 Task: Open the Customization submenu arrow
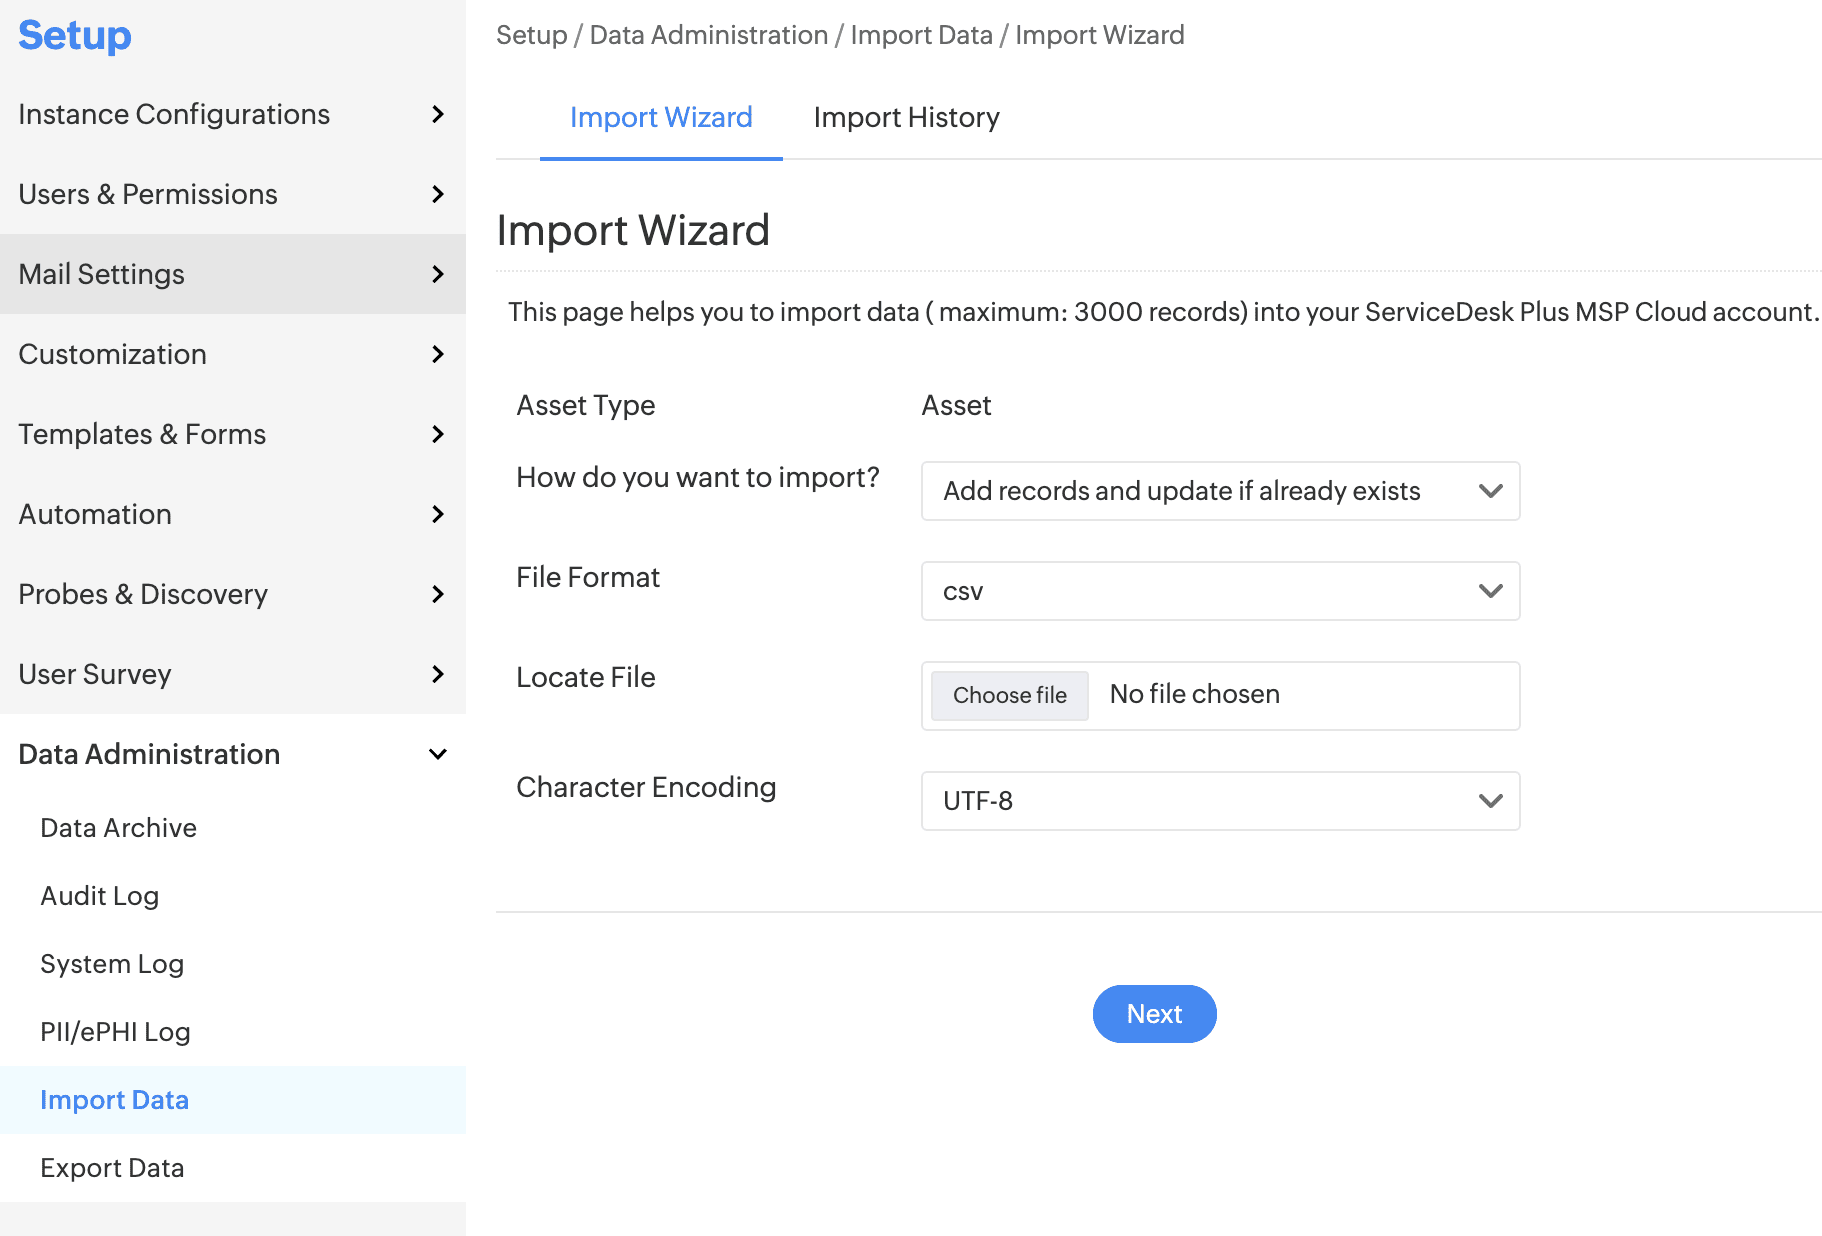(x=437, y=354)
